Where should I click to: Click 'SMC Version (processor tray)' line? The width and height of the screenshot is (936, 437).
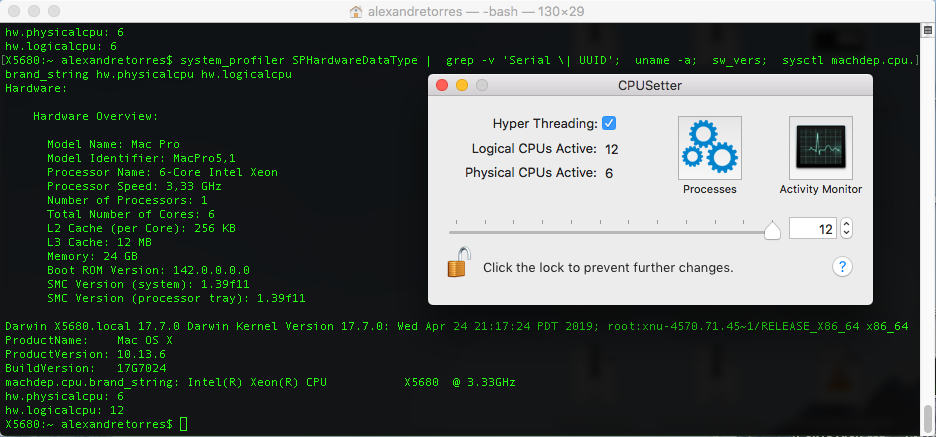pos(176,298)
